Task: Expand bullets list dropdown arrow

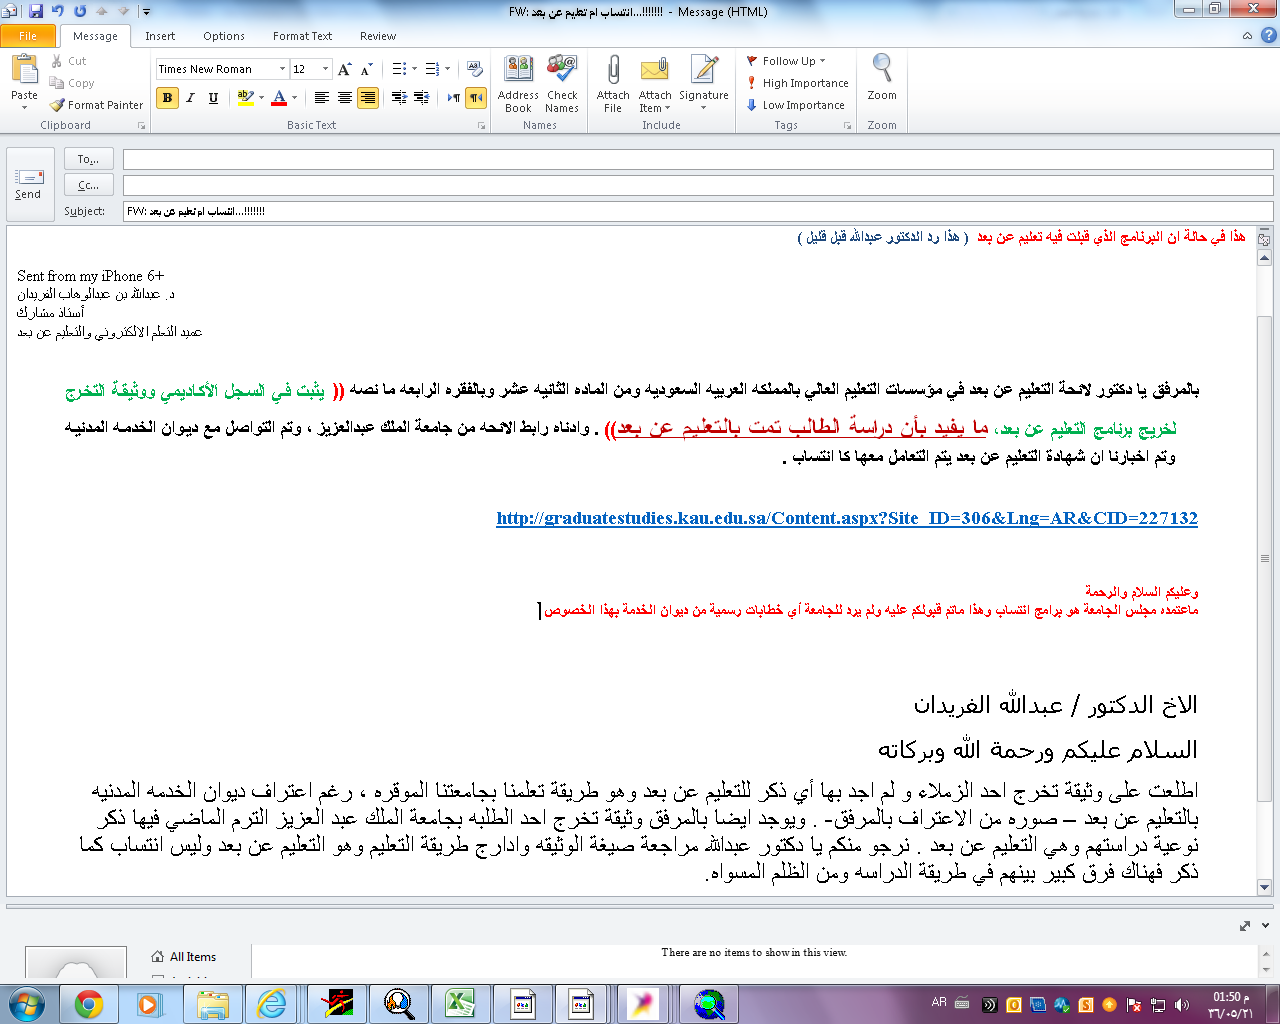Action: [415, 69]
